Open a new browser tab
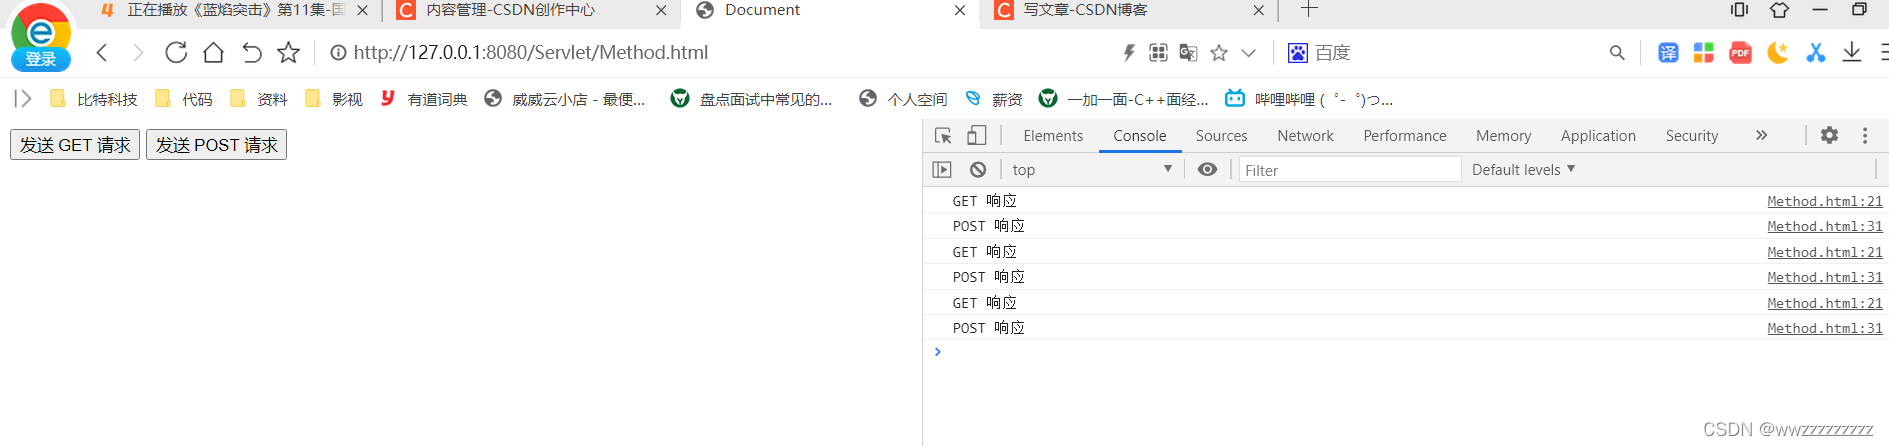Screen dimensions: 1889x446 point(1309,9)
